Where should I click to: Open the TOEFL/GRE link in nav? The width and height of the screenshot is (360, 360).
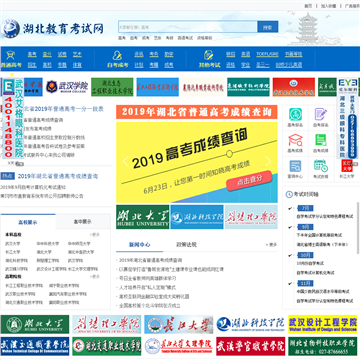click(267, 54)
